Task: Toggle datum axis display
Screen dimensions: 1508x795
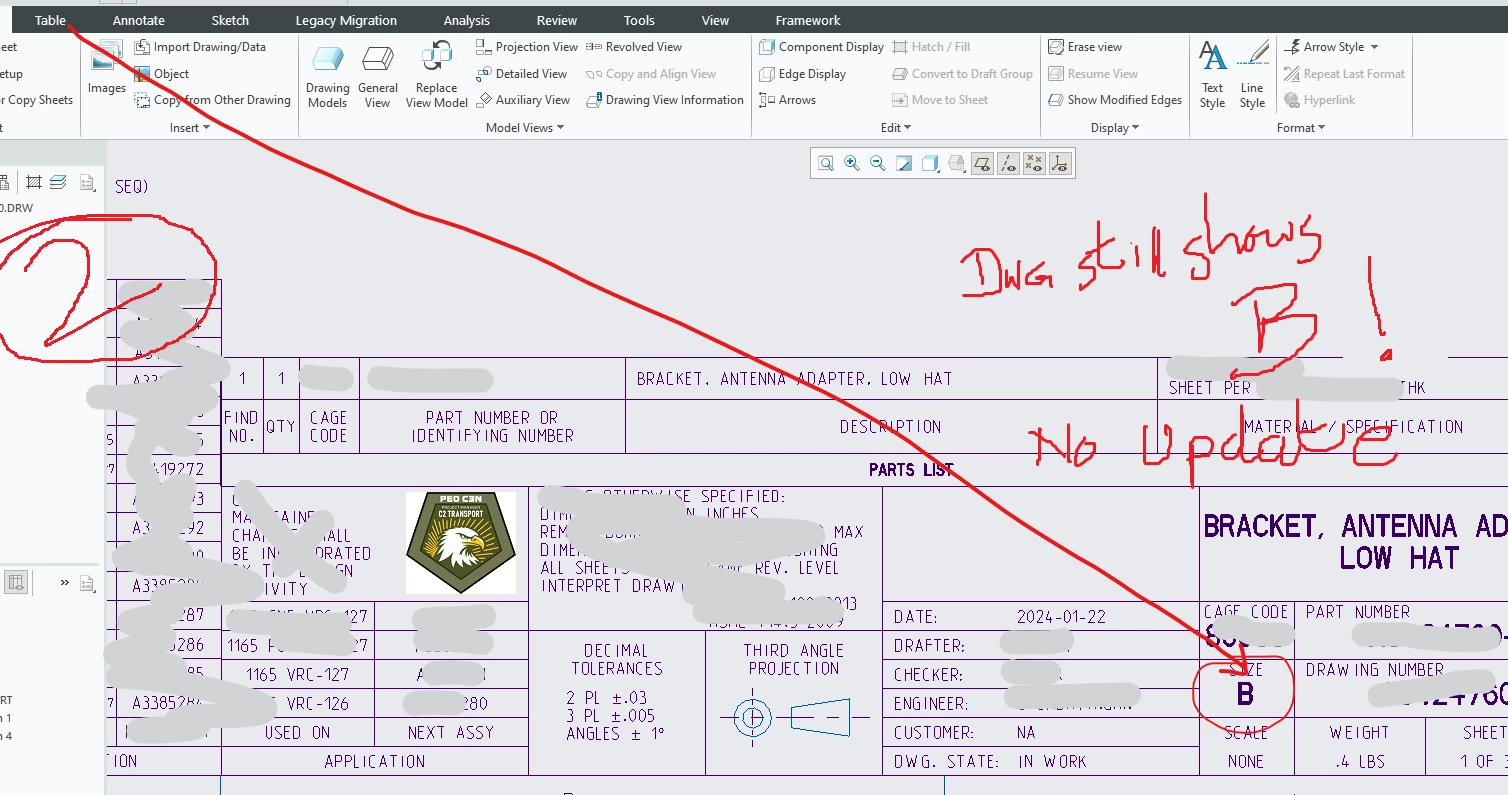Action: [x=1008, y=163]
